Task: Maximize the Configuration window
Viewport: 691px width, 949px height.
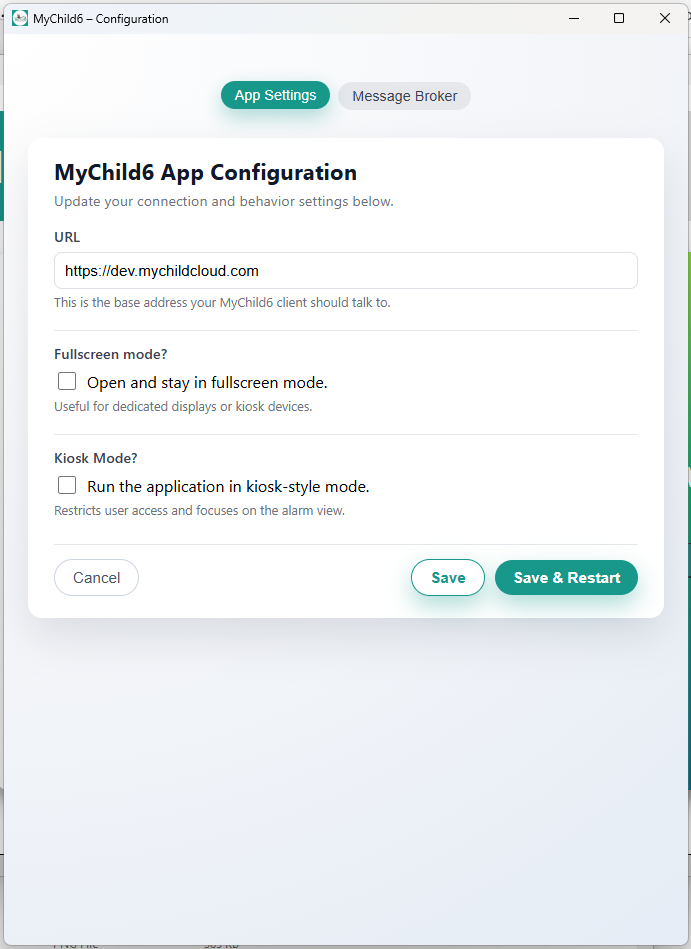Action: [619, 18]
